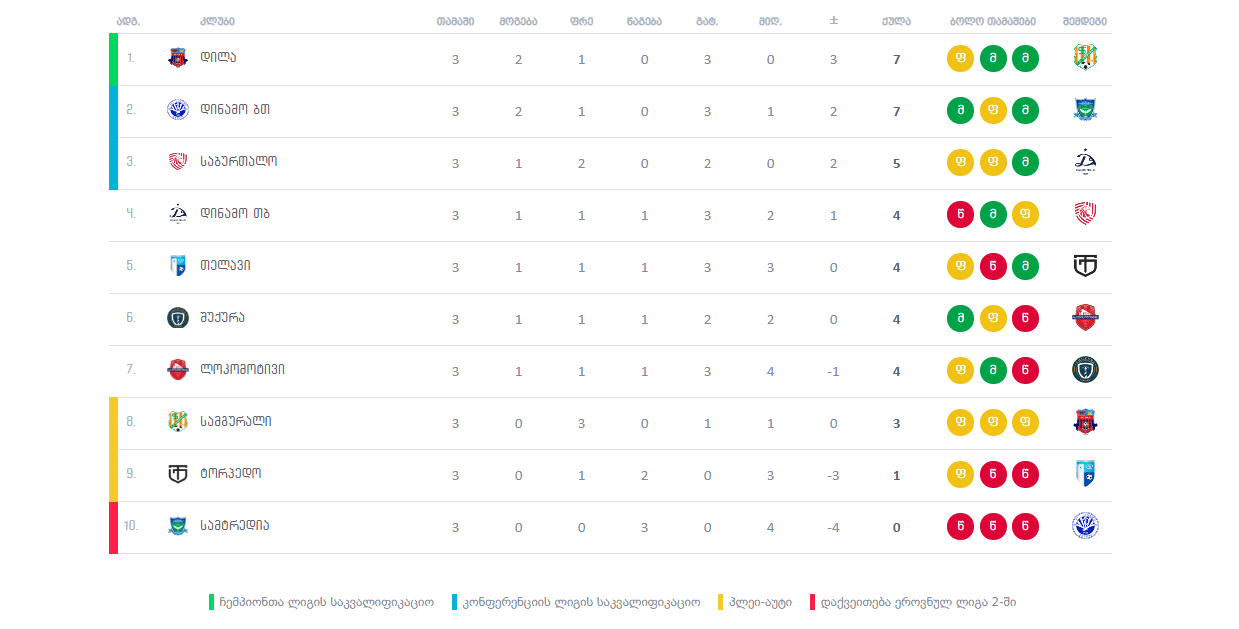The height and width of the screenshot is (629, 1239).
Task: Open the next-opponent logo in Lokomotivi's row
Action: click(1085, 370)
